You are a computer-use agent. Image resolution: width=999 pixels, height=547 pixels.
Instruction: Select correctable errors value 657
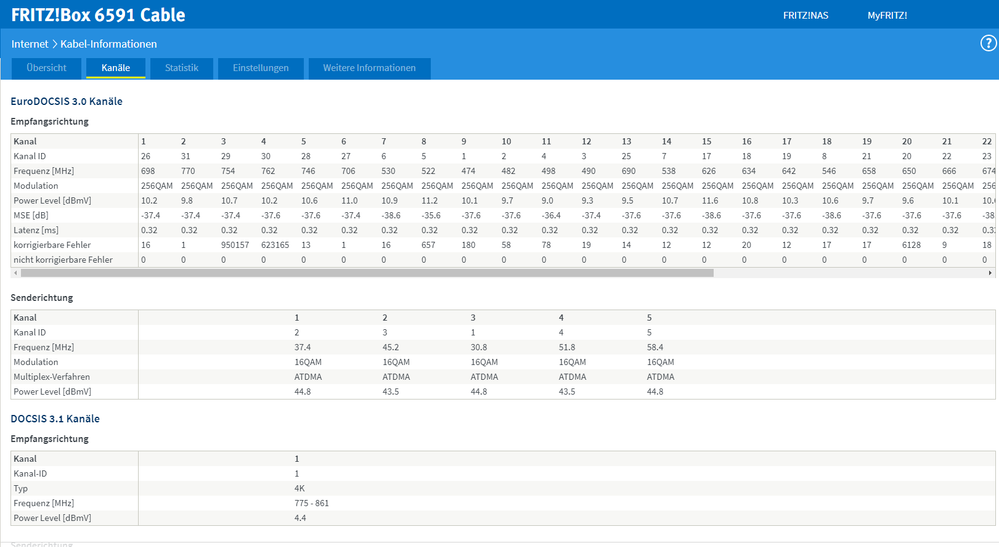click(428, 245)
